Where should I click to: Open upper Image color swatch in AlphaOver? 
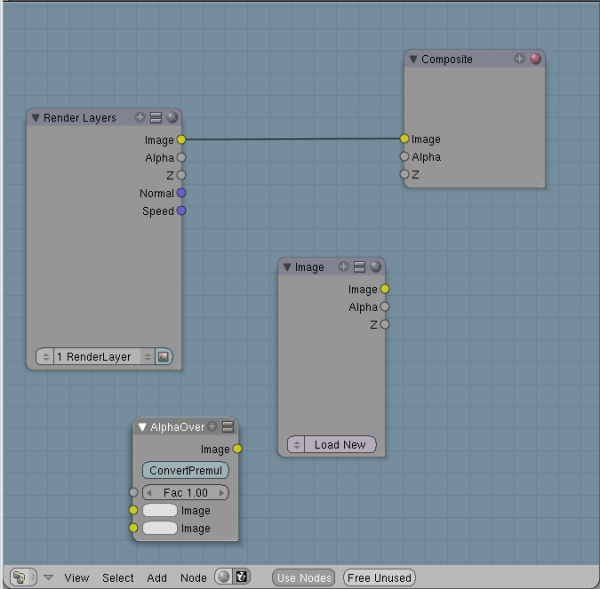pos(160,510)
